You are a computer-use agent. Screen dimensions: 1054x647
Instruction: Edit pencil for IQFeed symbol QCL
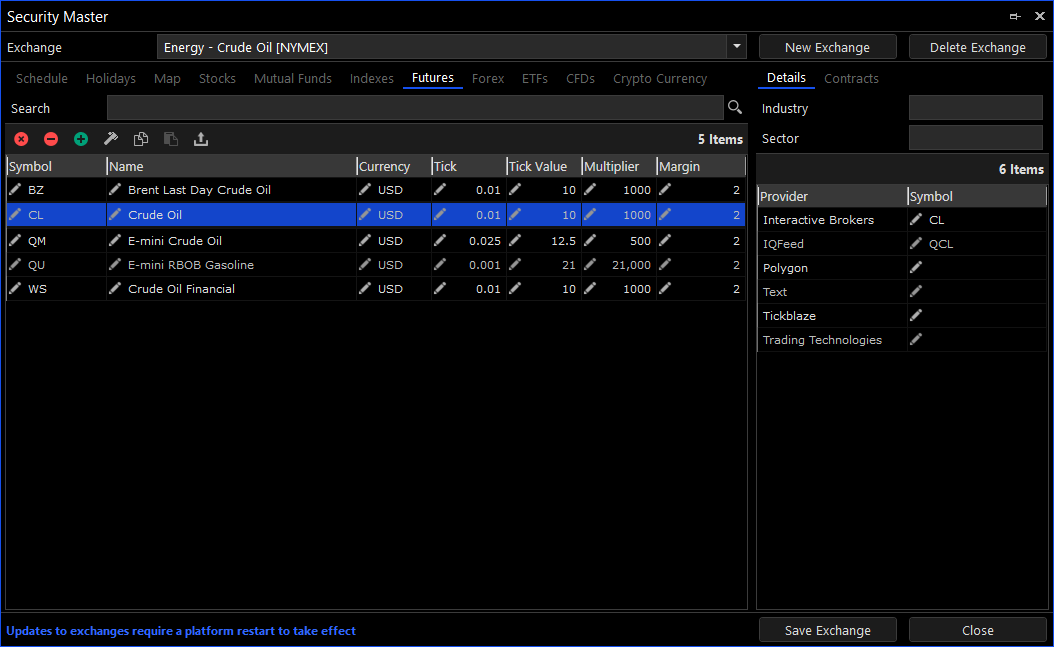[916, 244]
